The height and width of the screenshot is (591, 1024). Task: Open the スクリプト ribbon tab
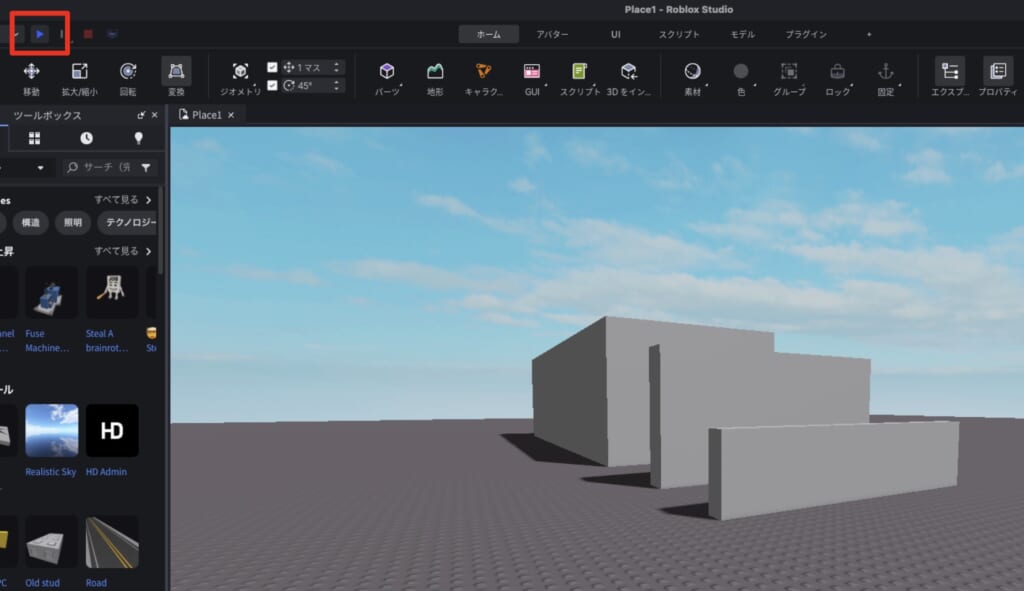tap(679, 34)
